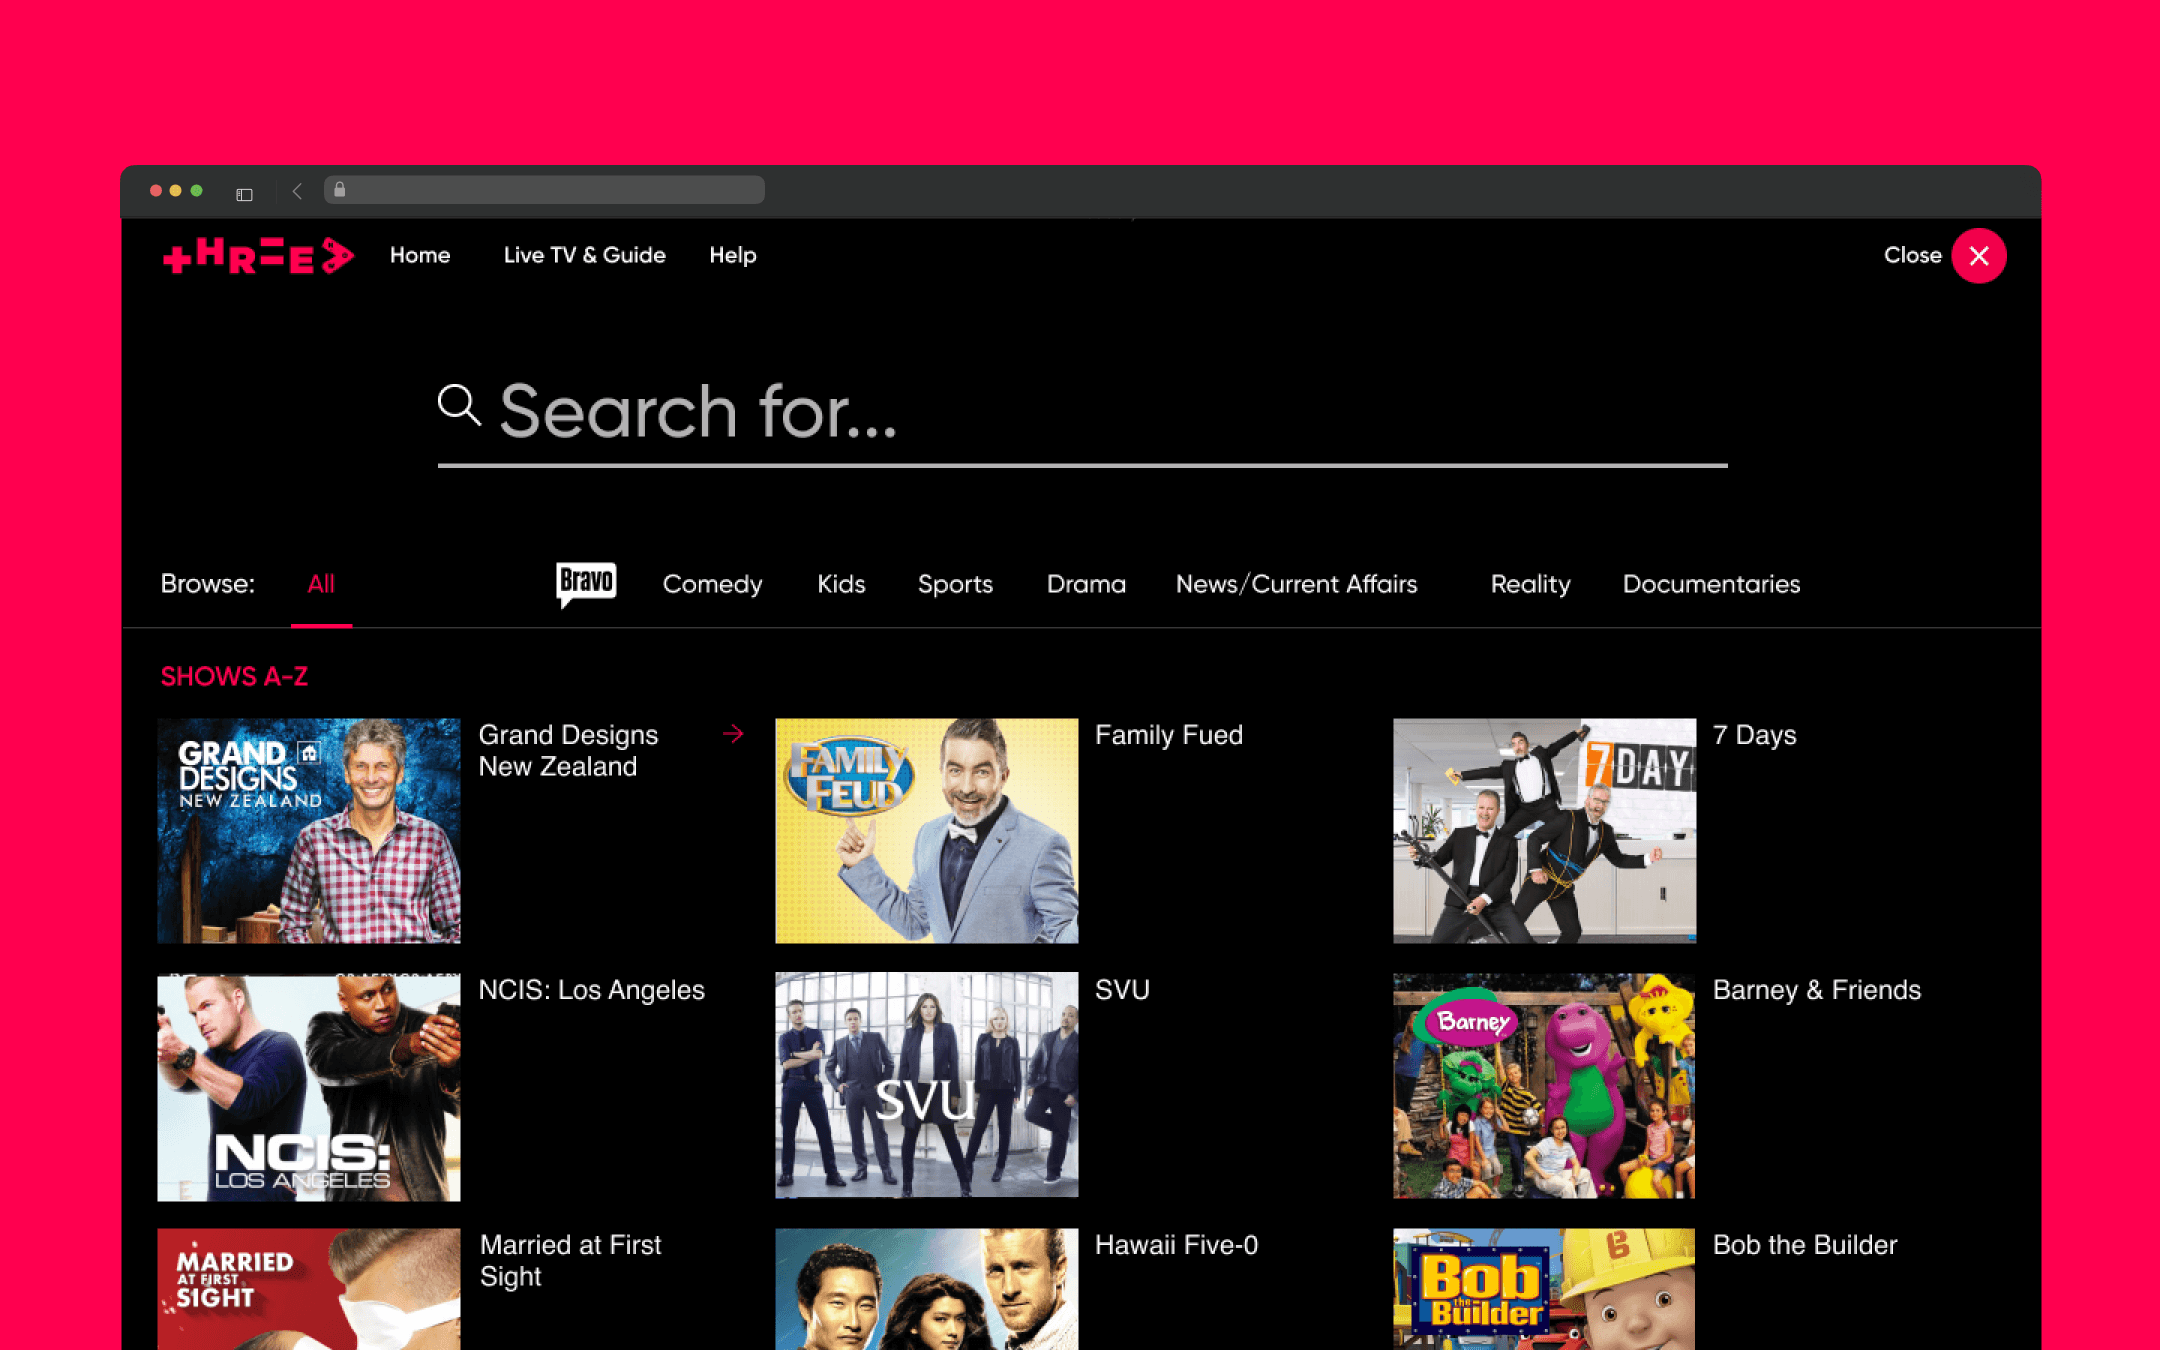The width and height of the screenshot is (2160, 1350).
Task: Click the red window close dot
Action: pyautogui.click(x=156, y=190)
